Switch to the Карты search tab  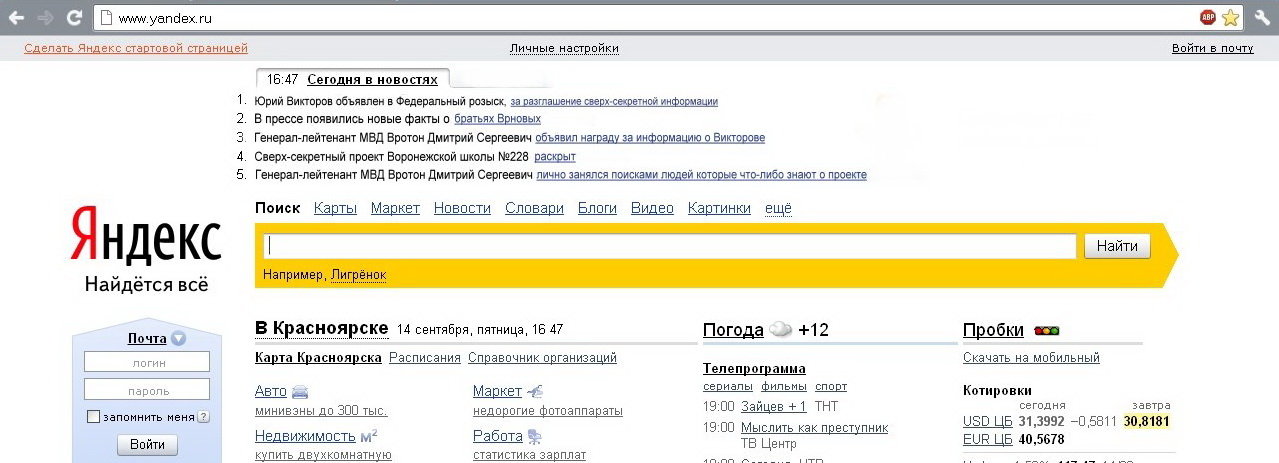335,208
